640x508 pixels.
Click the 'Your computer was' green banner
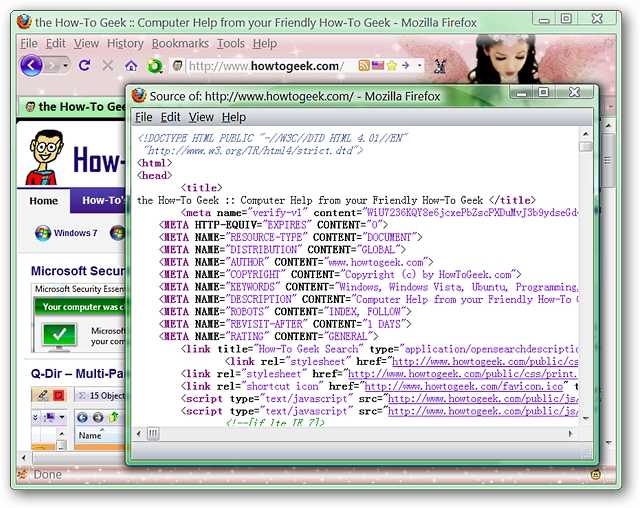point(82,307)
